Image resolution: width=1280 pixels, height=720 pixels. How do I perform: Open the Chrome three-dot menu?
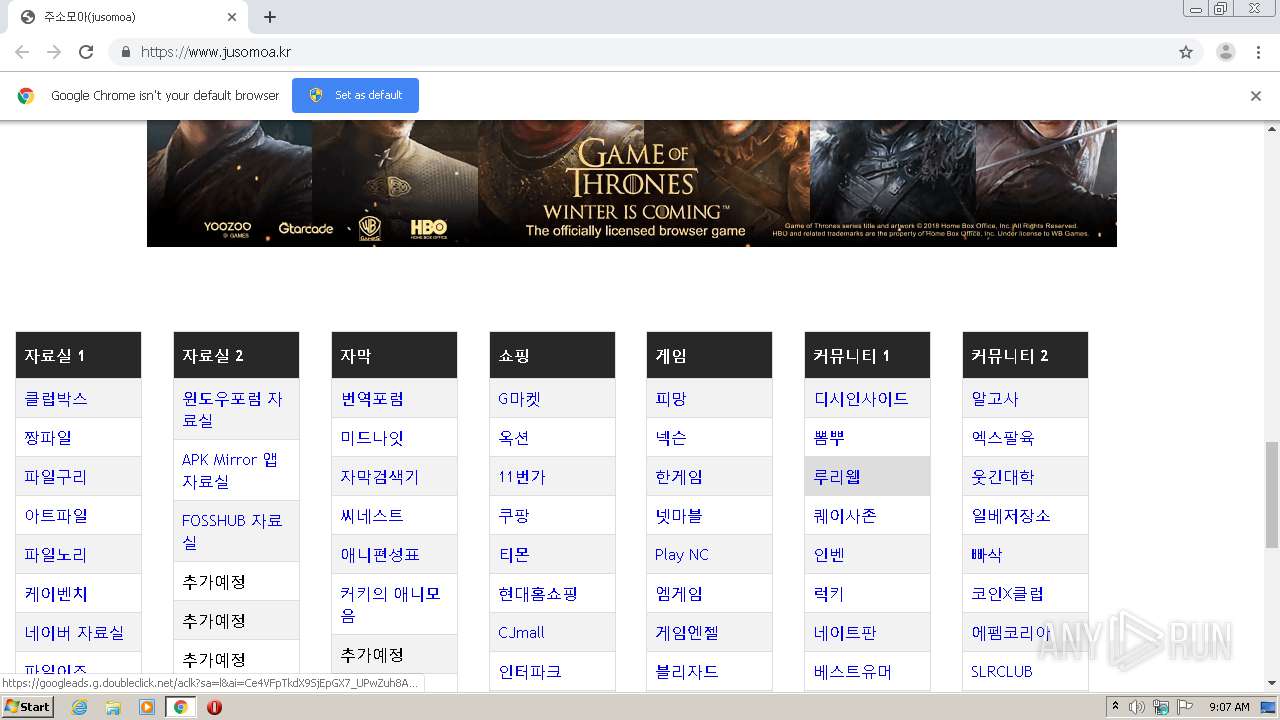[1258, 52]
